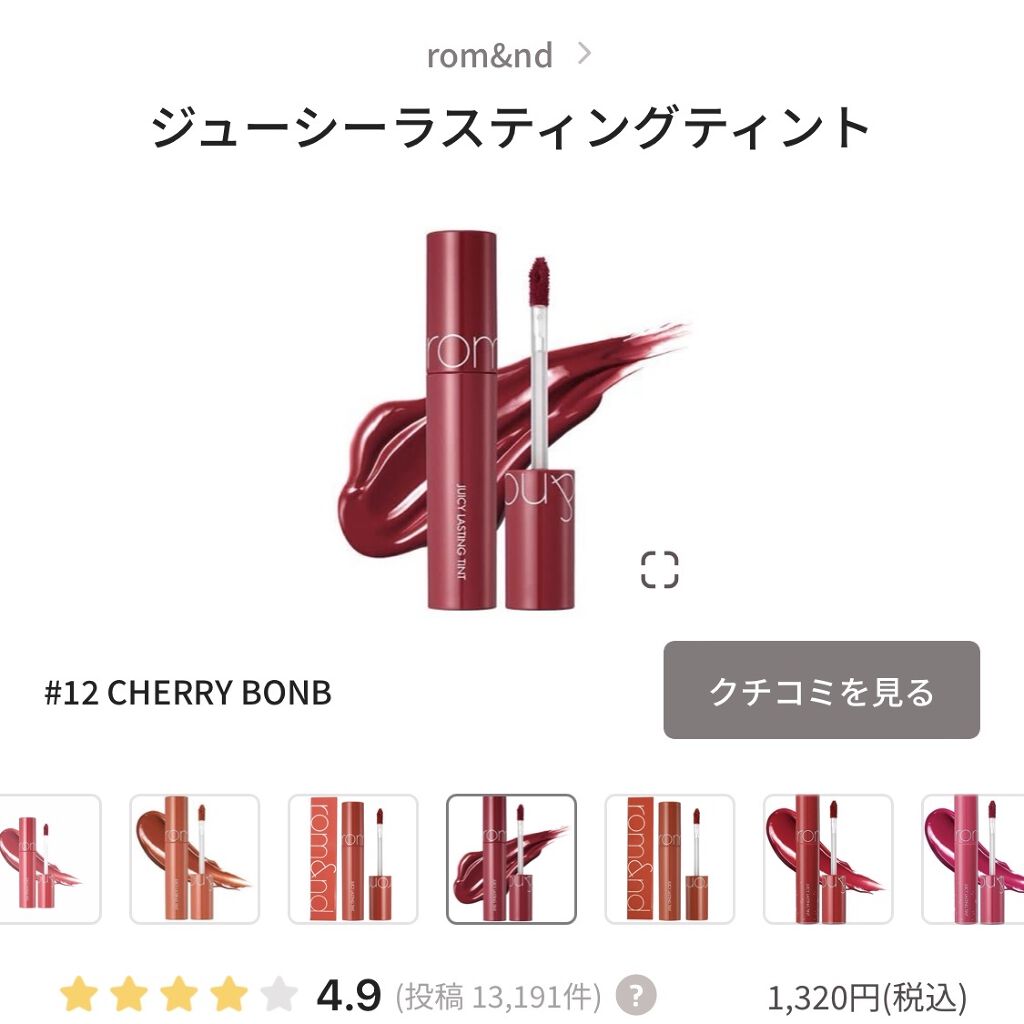Select the magenta pink tint thumbnail

(x=972, y=859)
